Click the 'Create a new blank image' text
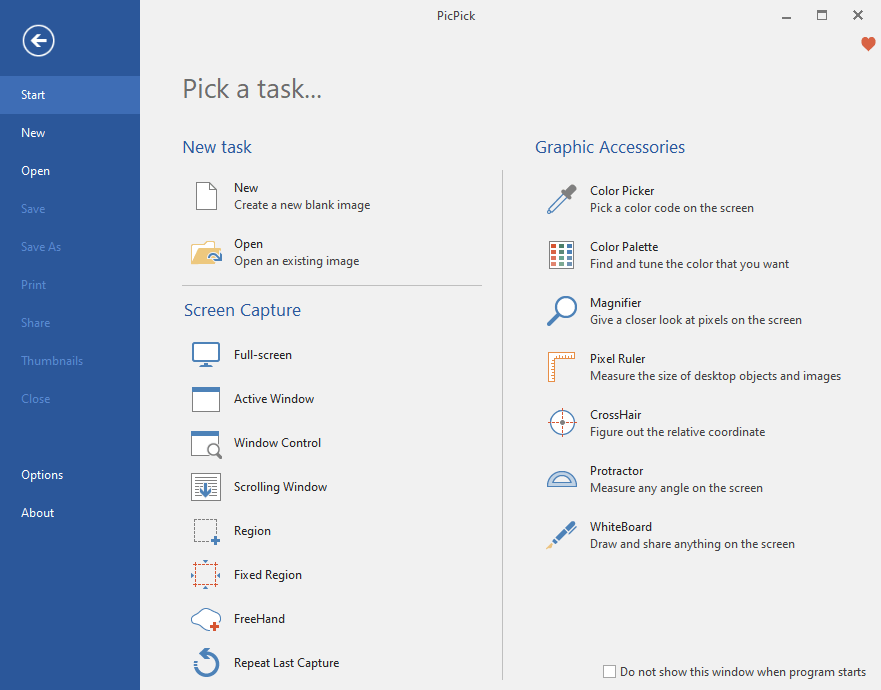The width and height of the screenshot is (881, 690). point(302,205)
